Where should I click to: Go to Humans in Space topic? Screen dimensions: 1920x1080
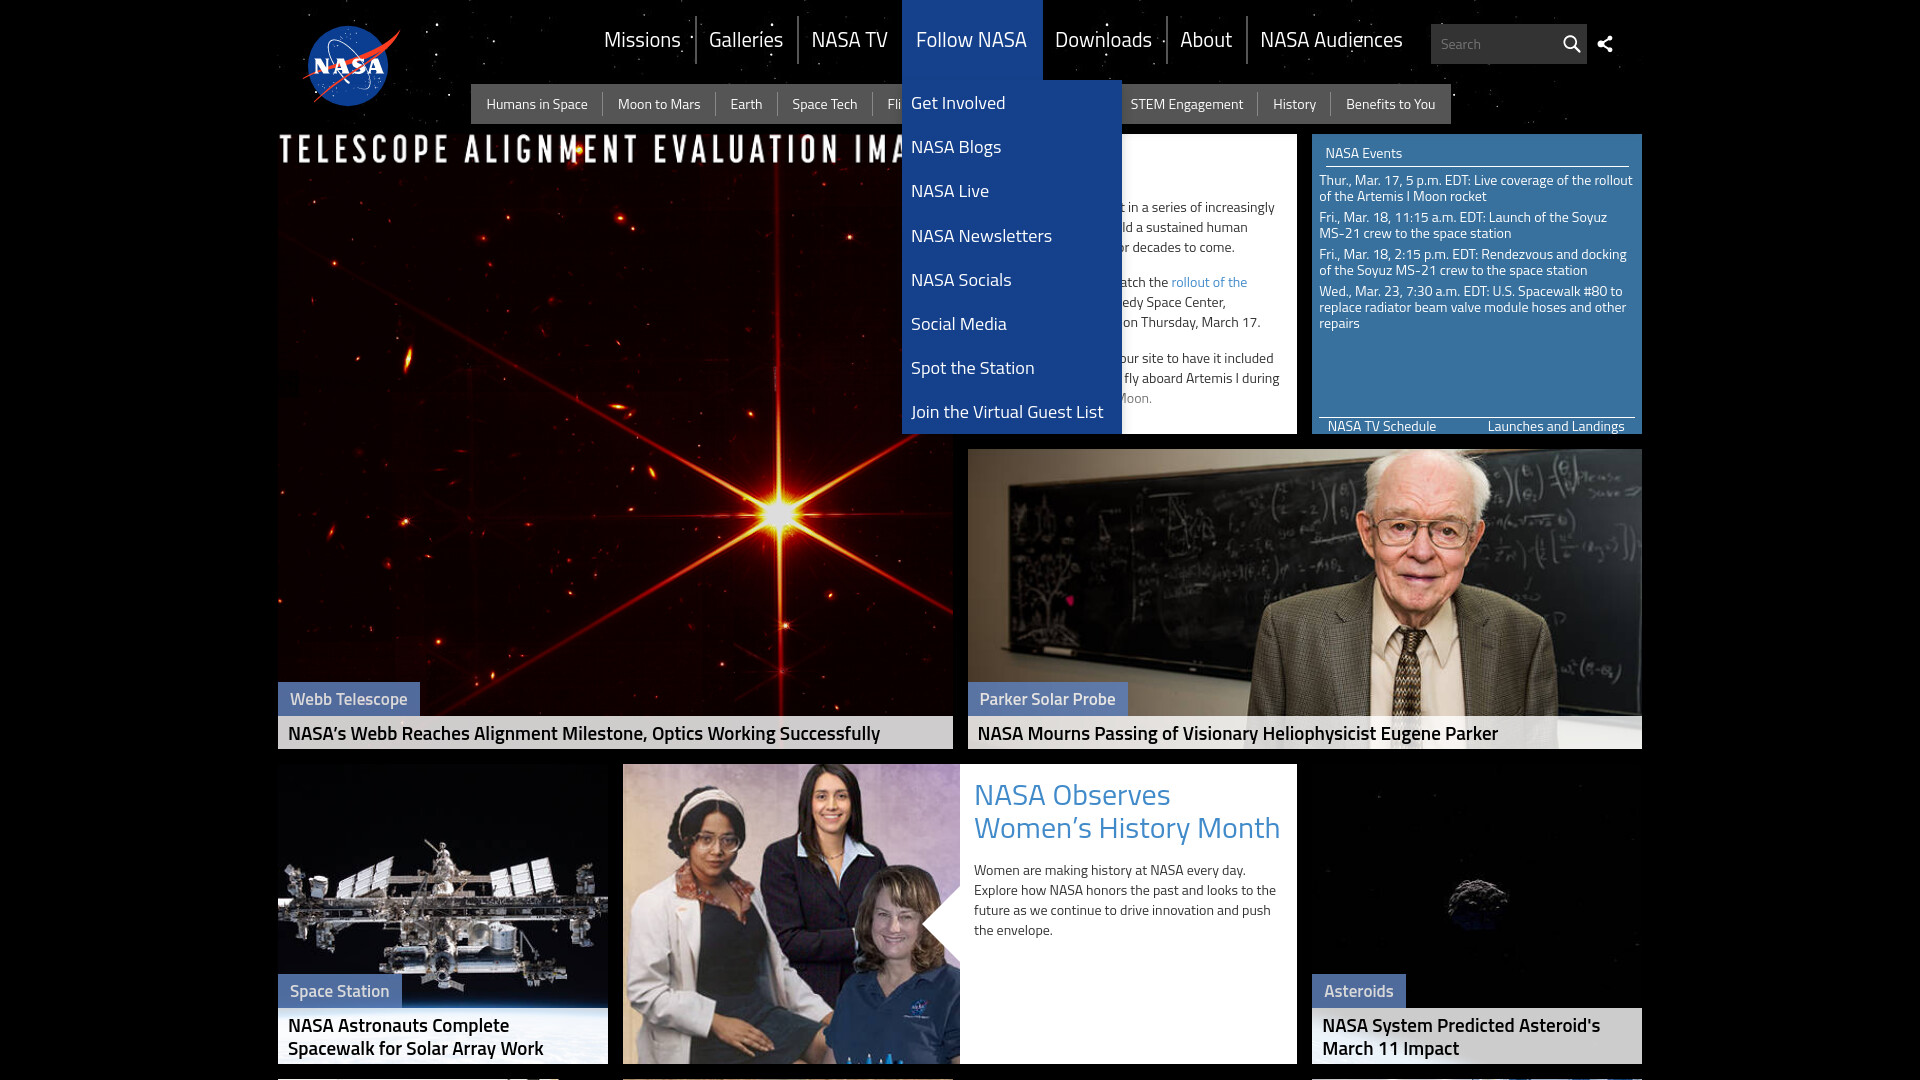tap(537, 104)
